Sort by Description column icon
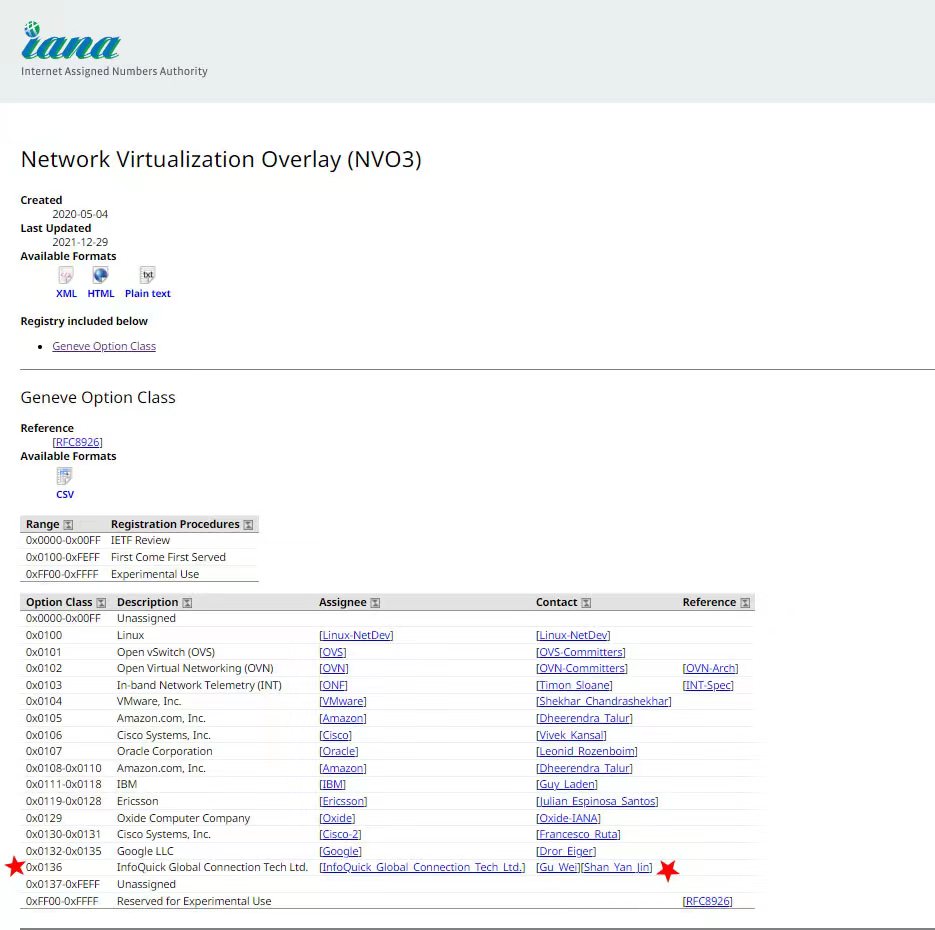Image resolution: width=935 pixels, height=930 pixels. (x=187, y=603)
